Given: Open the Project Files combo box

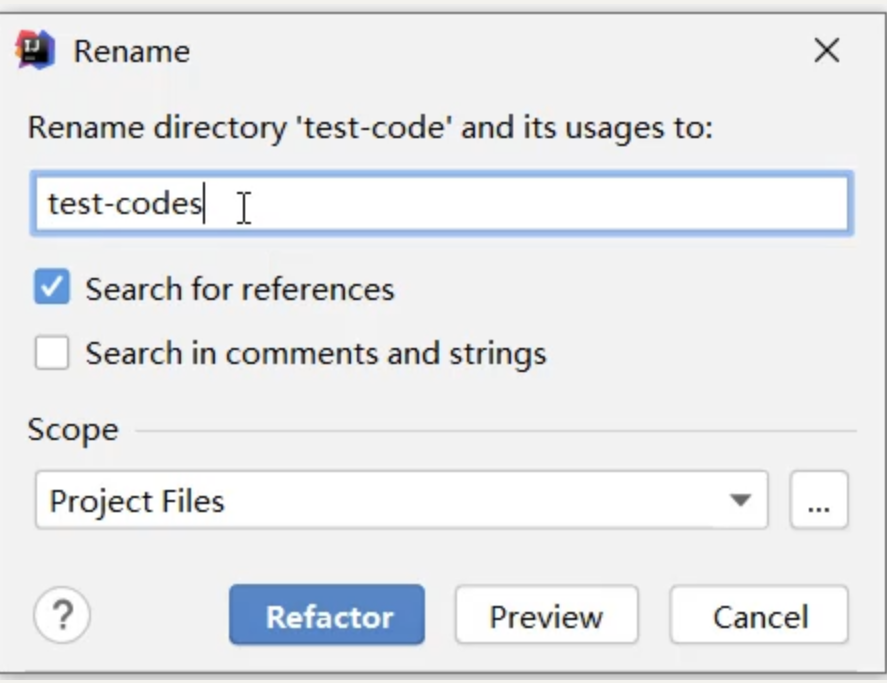Looking at the screenshot, I should click(x=402, y=500).
